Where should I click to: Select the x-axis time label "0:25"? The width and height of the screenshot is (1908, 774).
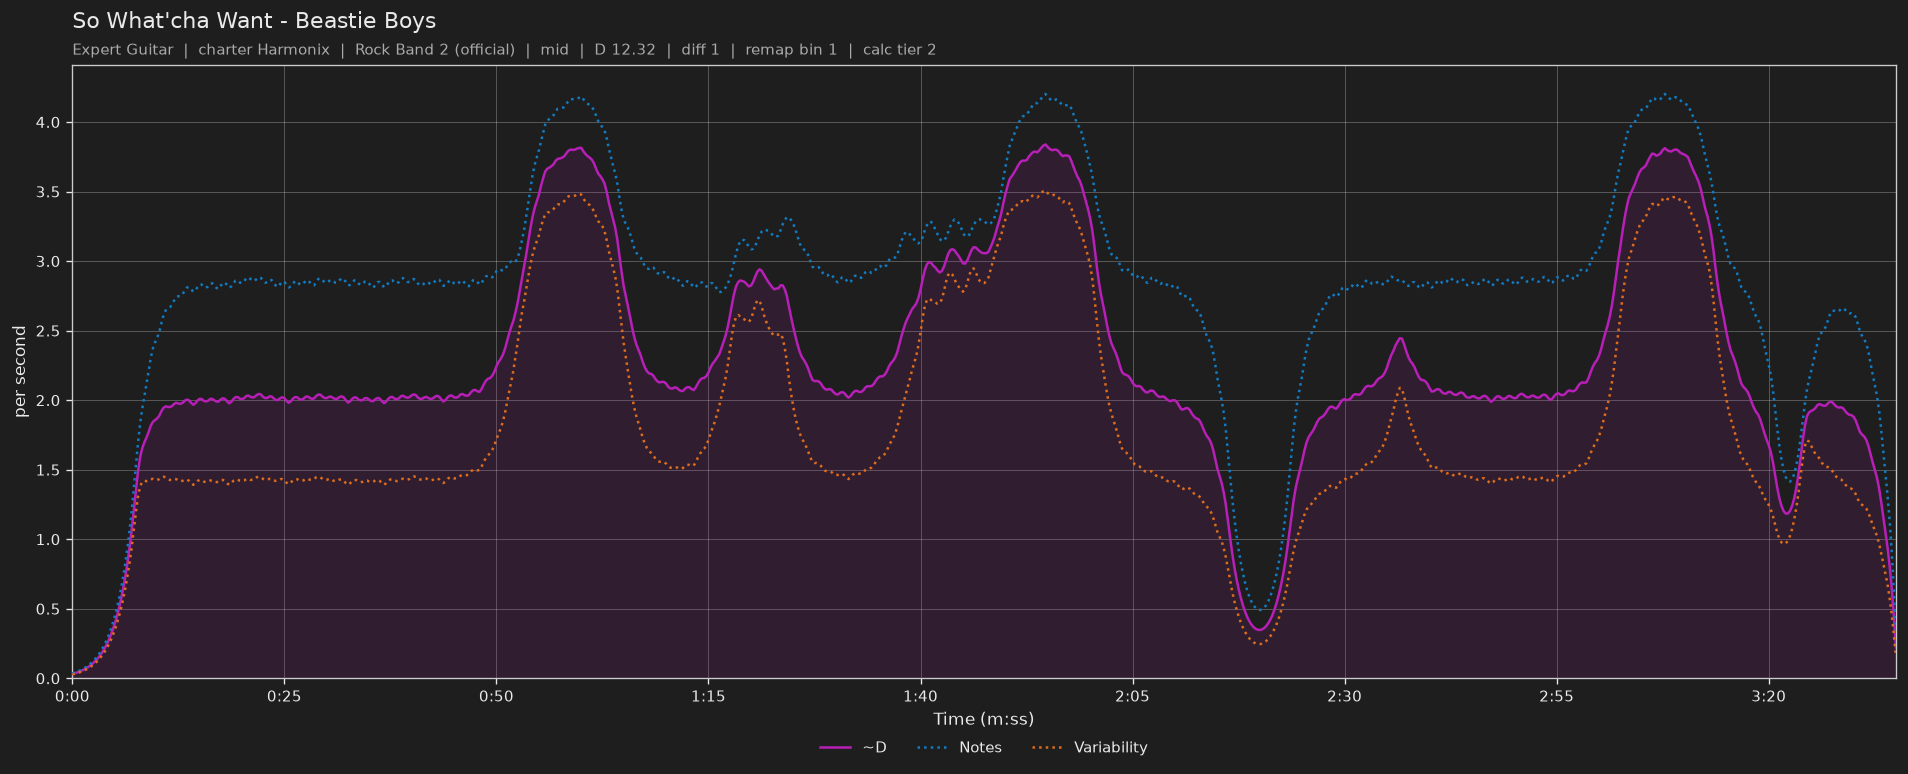tap(284, 697)
